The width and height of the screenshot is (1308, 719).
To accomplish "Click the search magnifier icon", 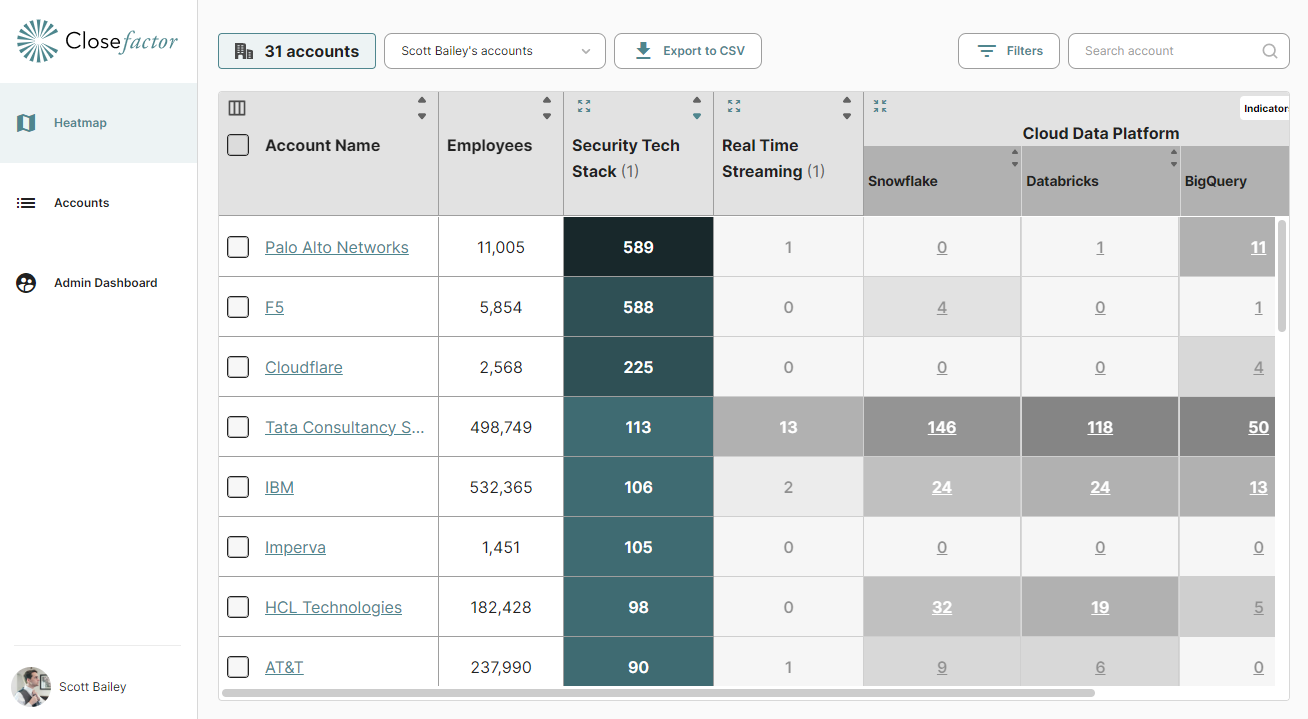I will coord(1270,51).
